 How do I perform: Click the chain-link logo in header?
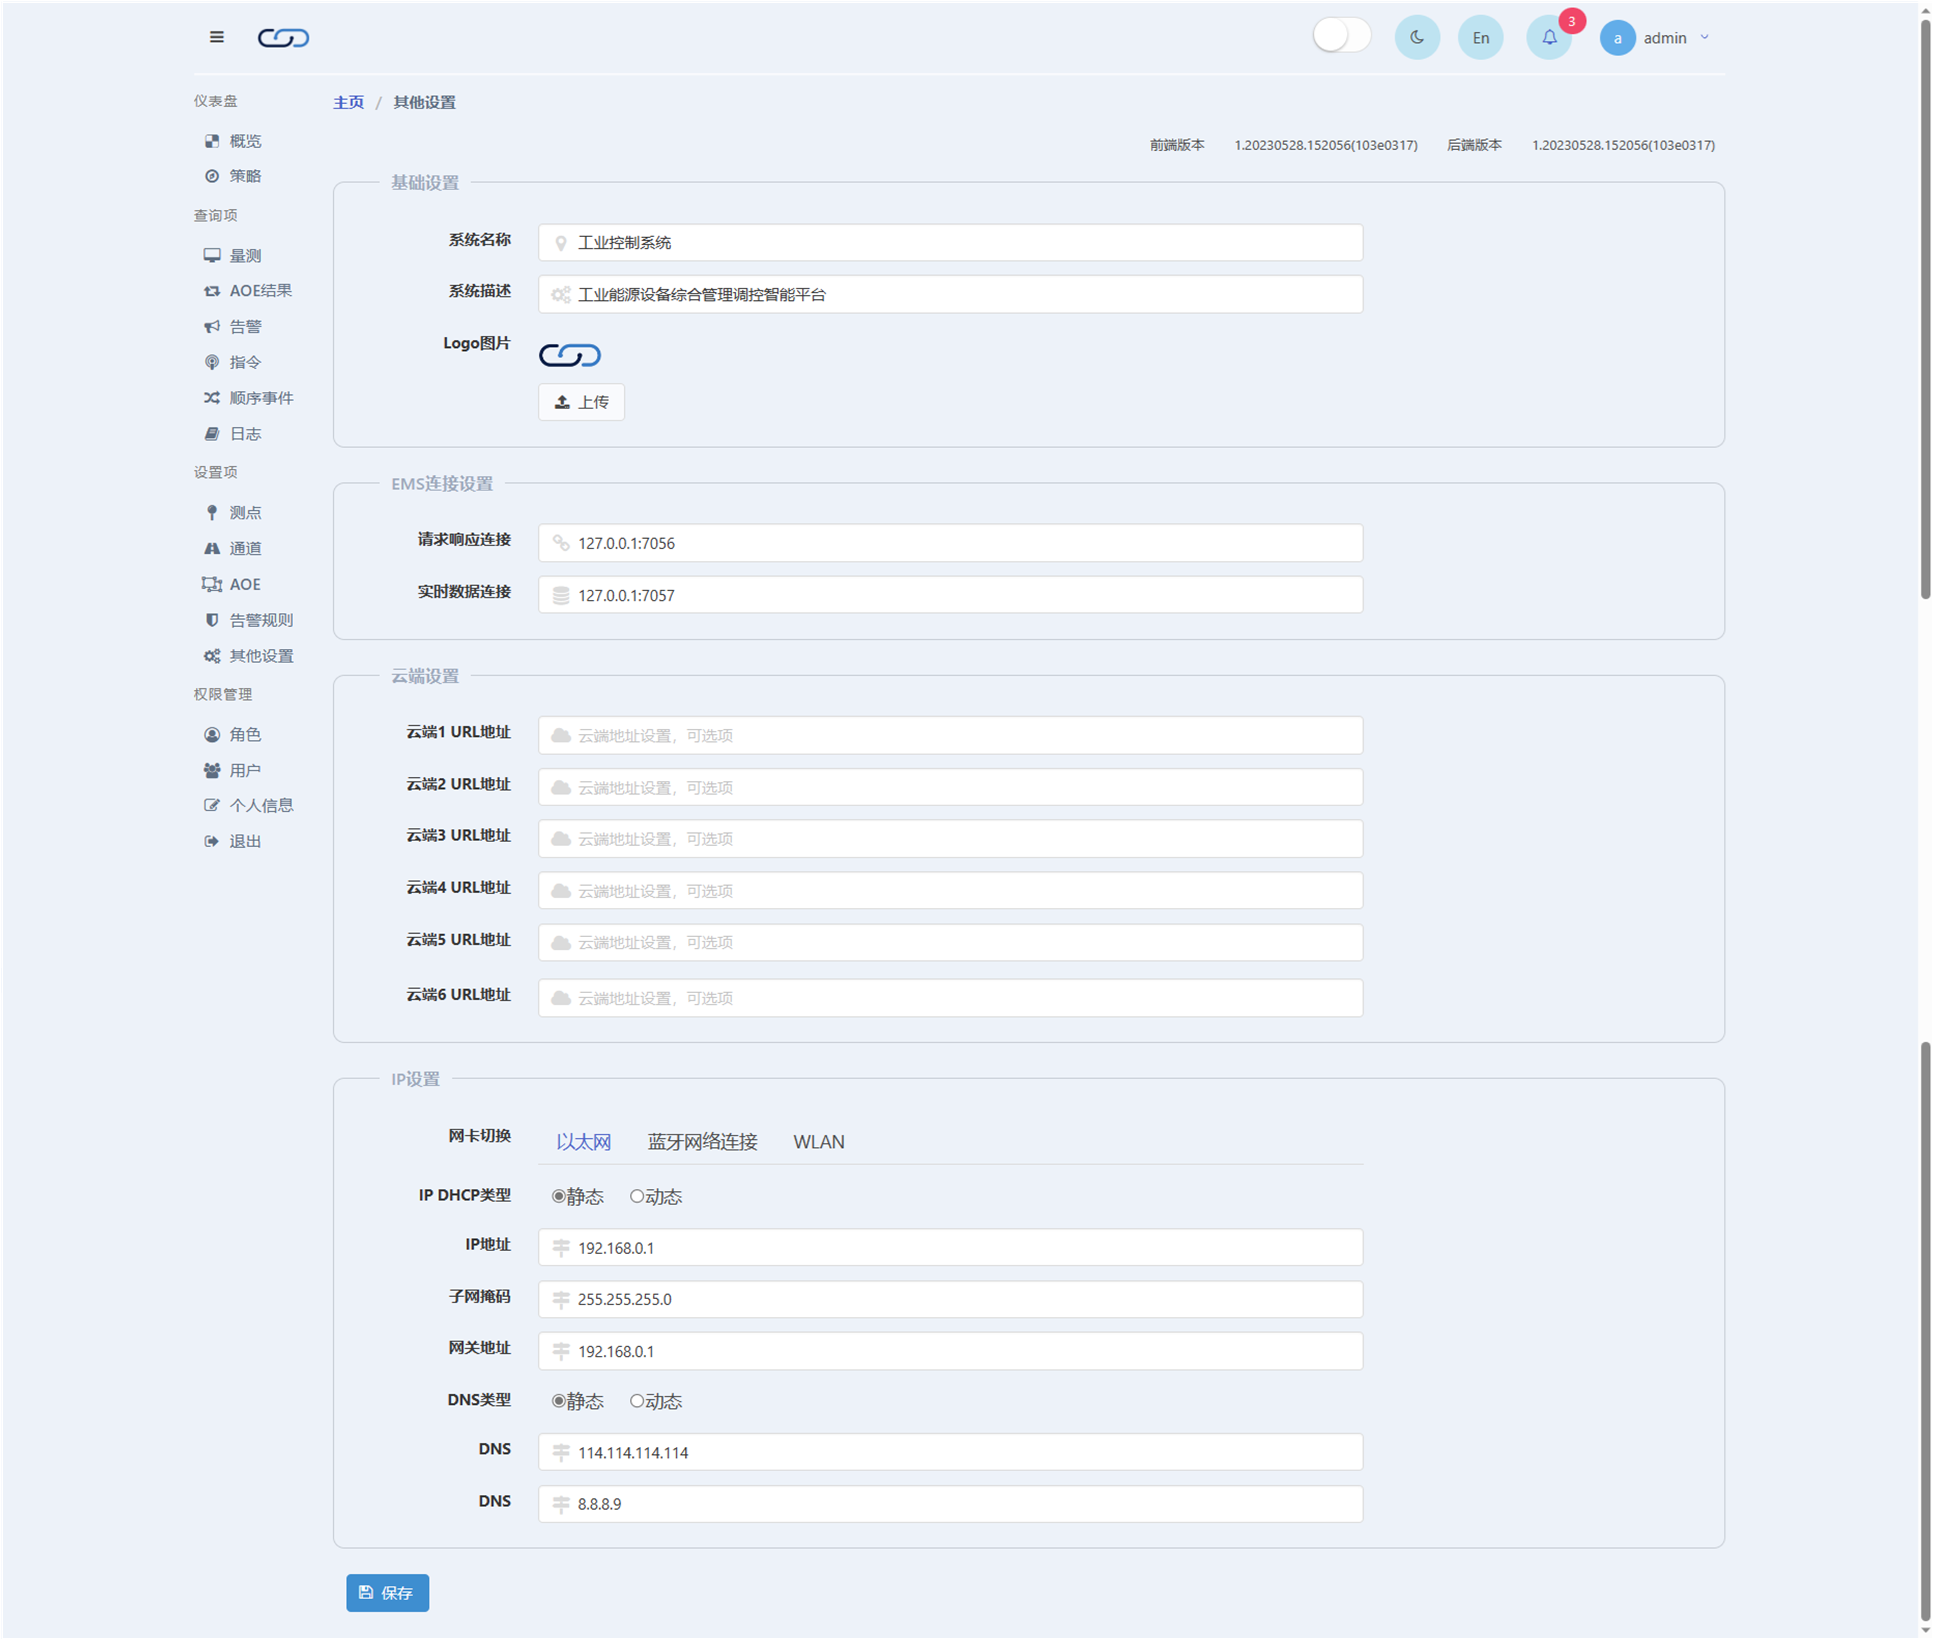[283, 38]
